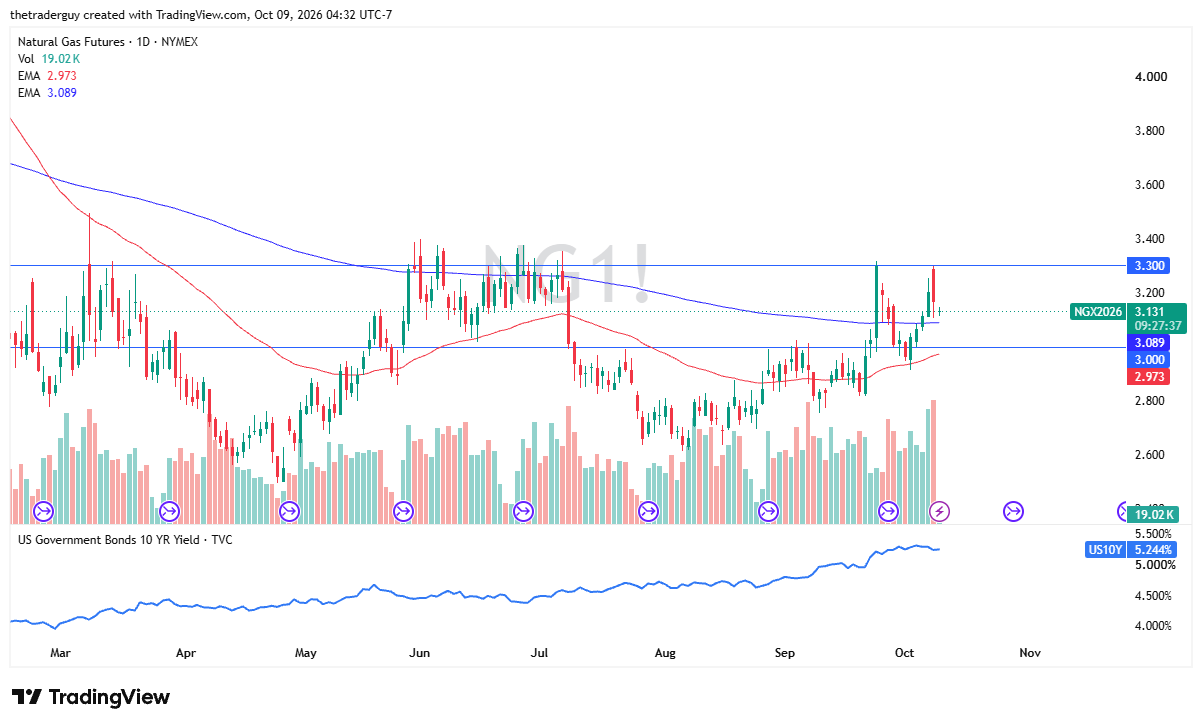The width and height of the screenshot is (1202, 727).
Task: Click the contract rollover marker before March
Action: tap(44, 512)
